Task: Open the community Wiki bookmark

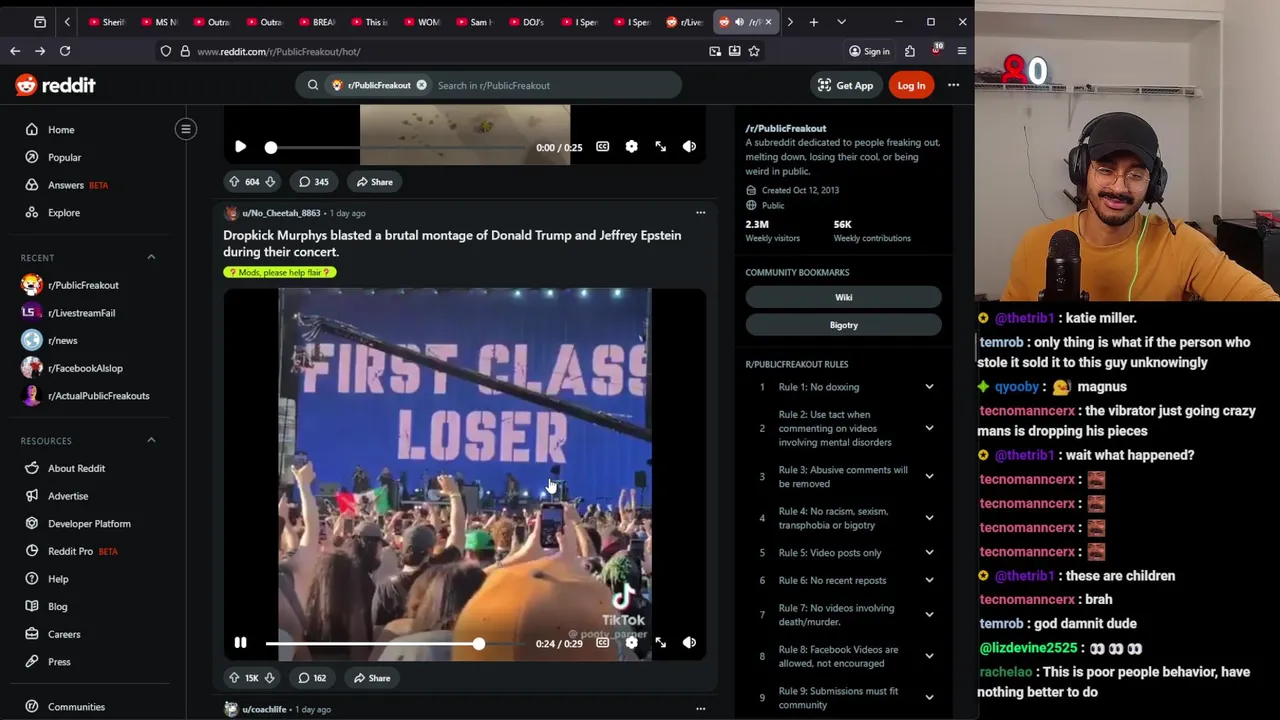Action: (x=843, y=297)
